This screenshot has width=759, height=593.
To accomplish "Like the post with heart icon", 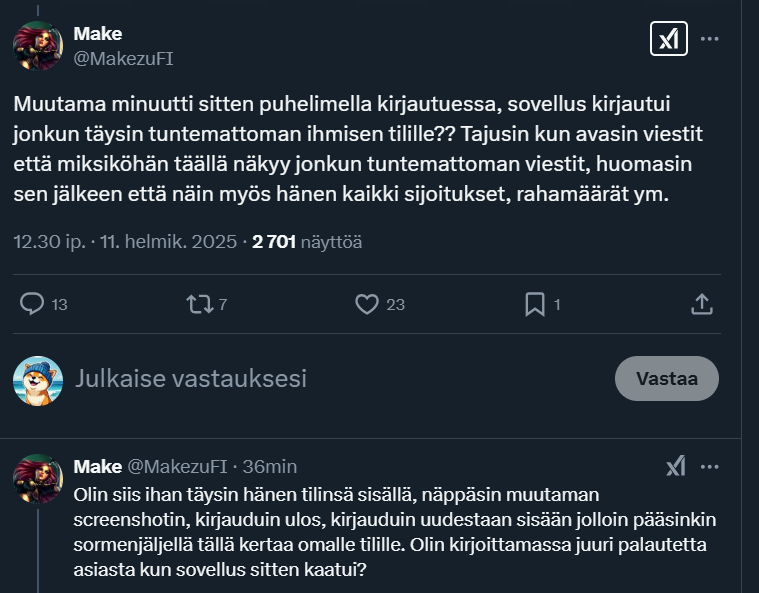I will click(368, 303).
